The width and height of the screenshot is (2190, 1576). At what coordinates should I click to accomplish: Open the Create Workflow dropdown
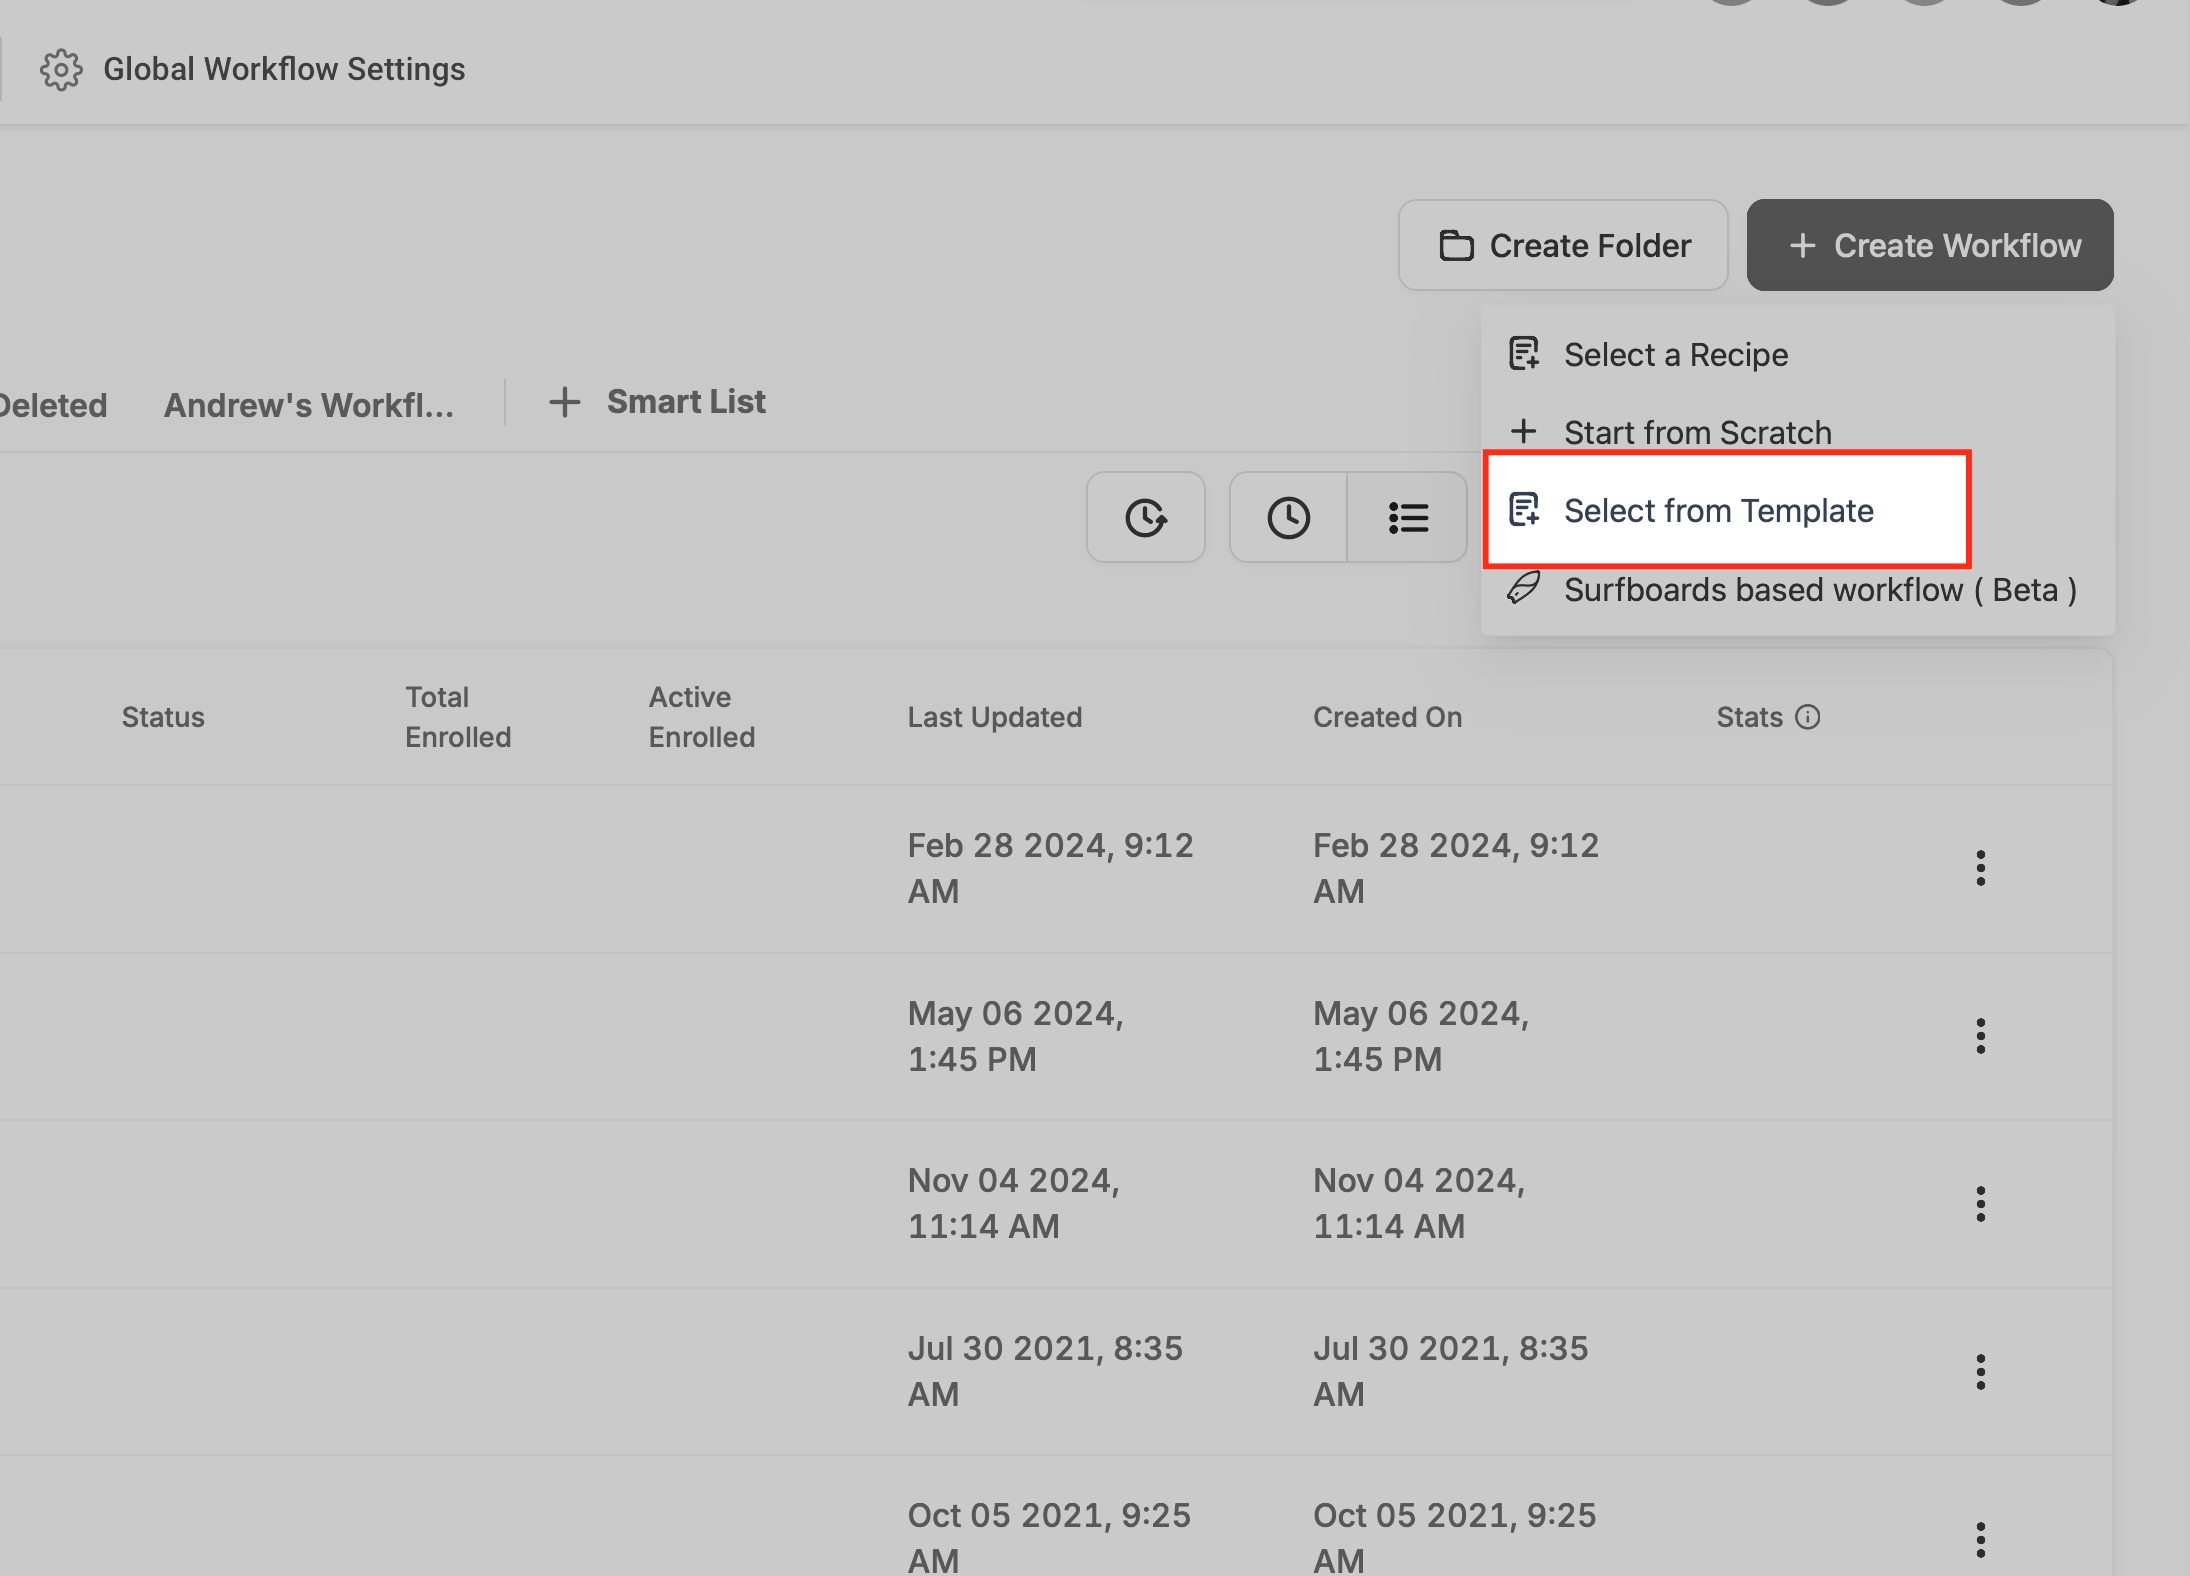point(1929,246)
